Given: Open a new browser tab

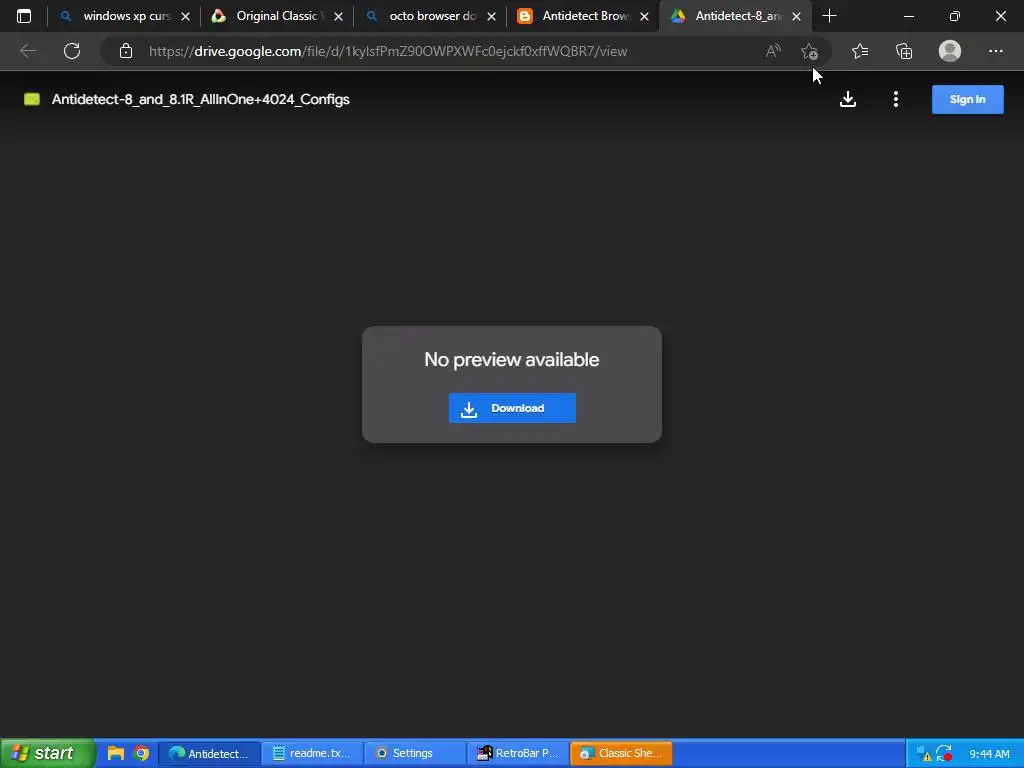Looking at the screenshot, I should 829,16.
